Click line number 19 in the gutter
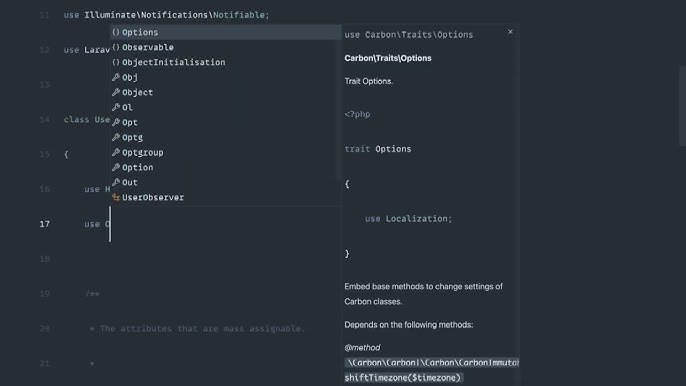The width and height of the screenshot is (686, 386). pos(45,294)
